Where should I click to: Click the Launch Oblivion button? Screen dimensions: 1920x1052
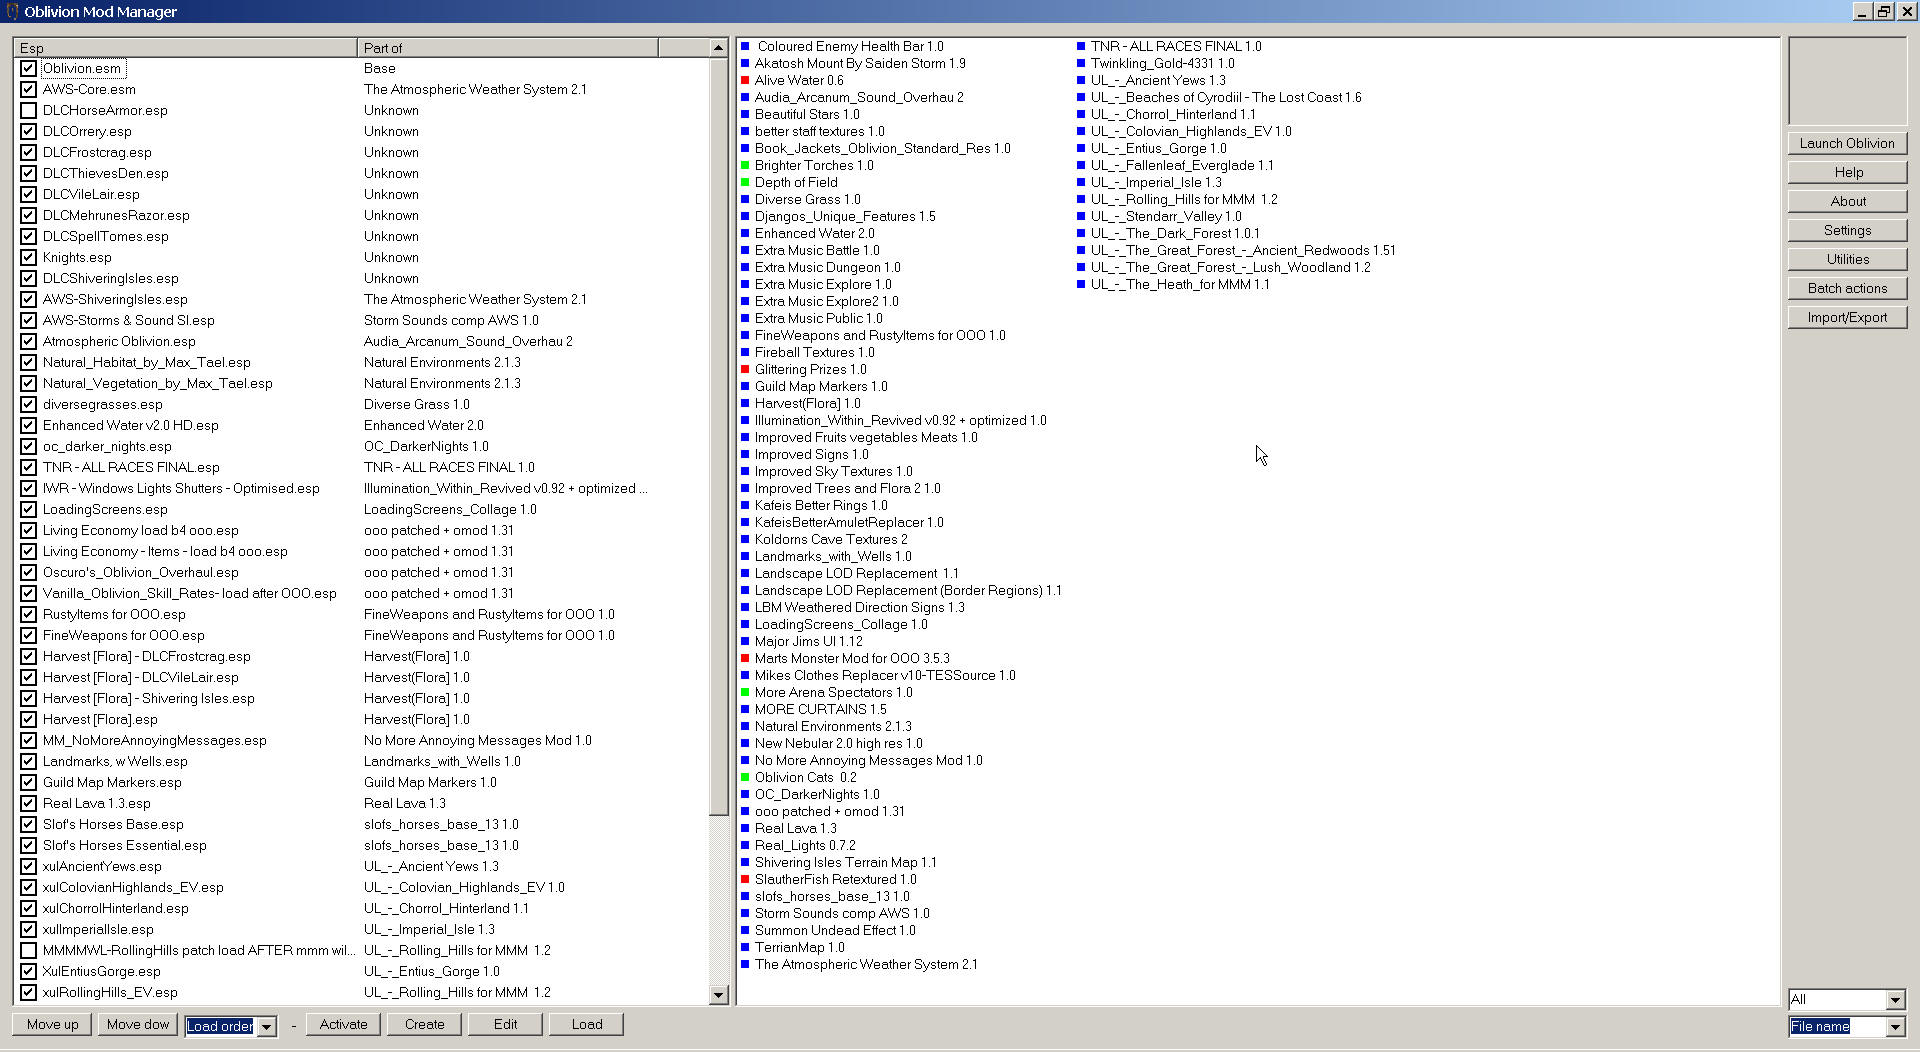tap(1847, 143)
